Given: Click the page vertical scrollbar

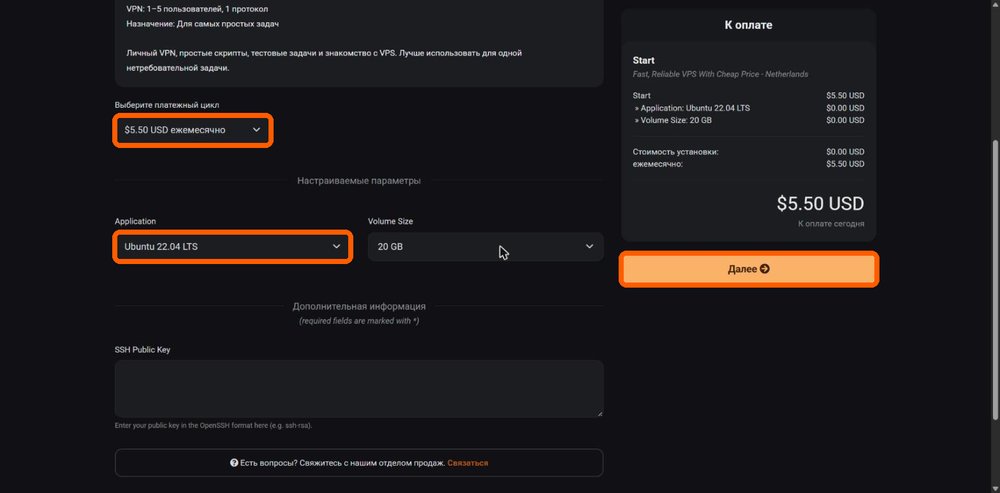Looking at the screenshot, I should click(995, 281).
